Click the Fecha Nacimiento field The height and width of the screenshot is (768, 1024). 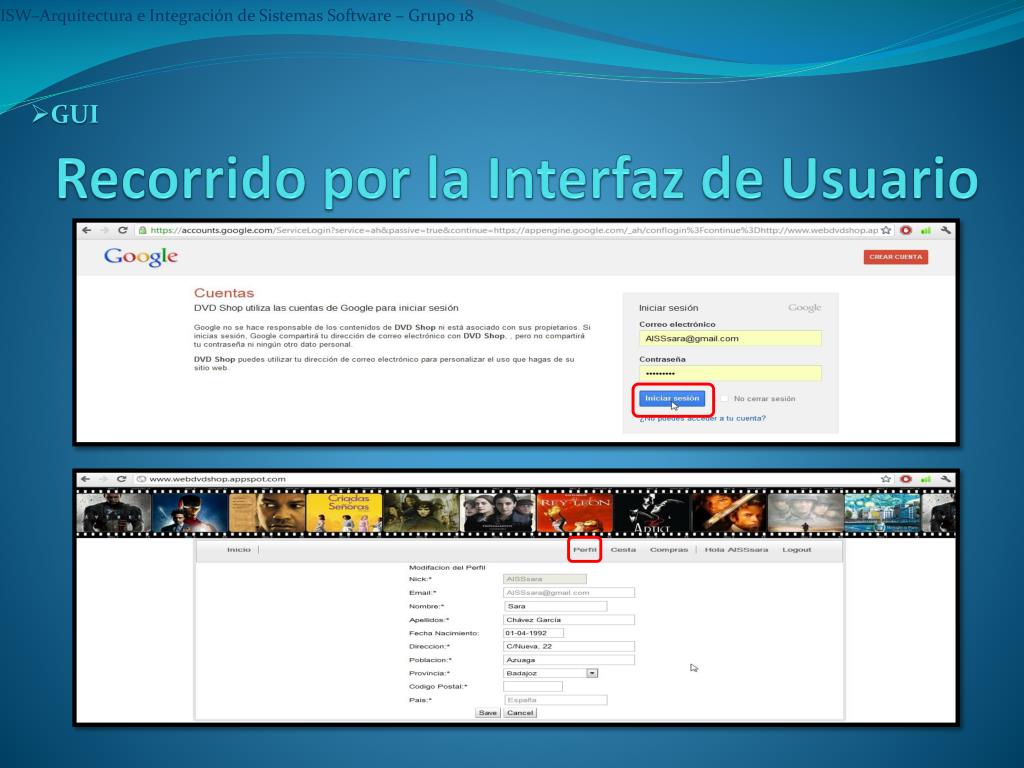[533, 633]
